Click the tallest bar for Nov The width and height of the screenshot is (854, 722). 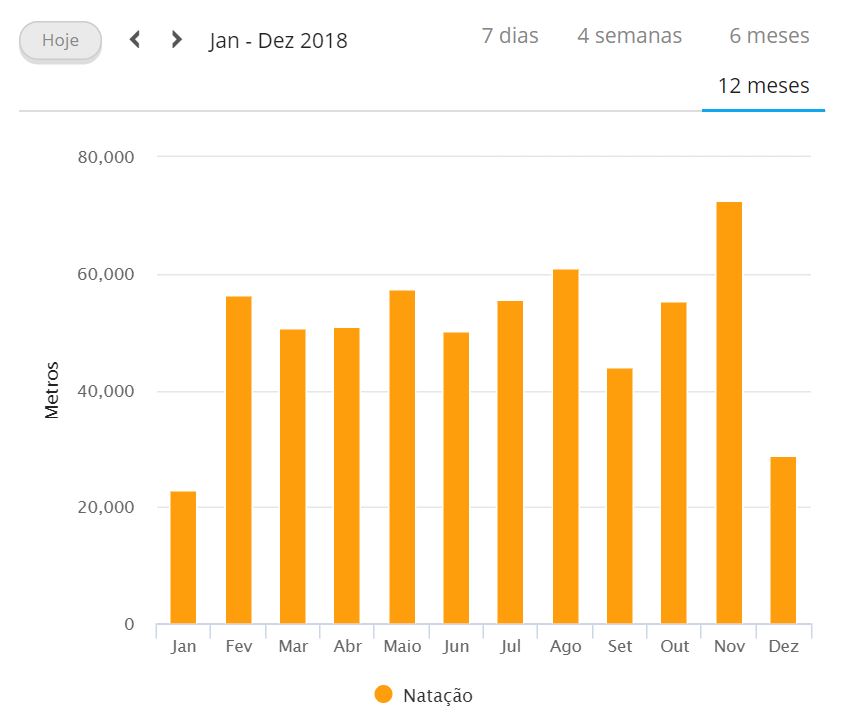(728, 413)
